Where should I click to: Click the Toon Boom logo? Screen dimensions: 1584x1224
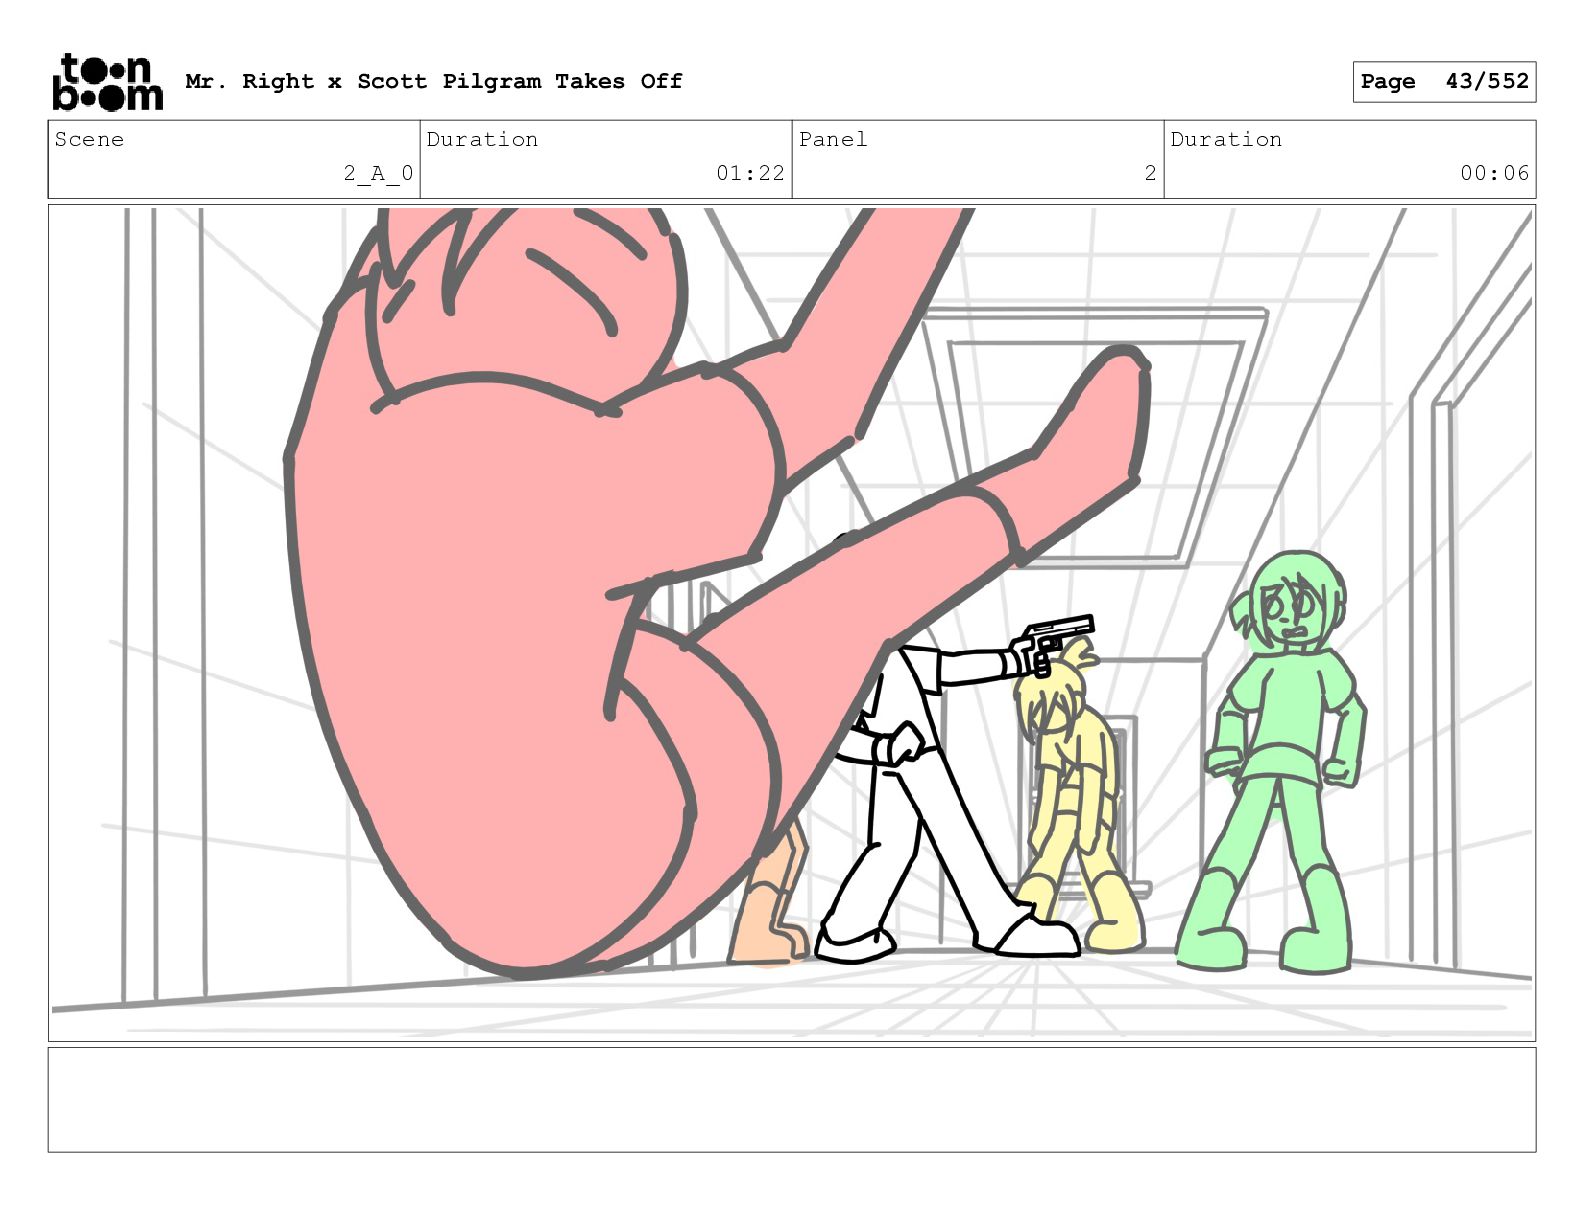(107, 82)
